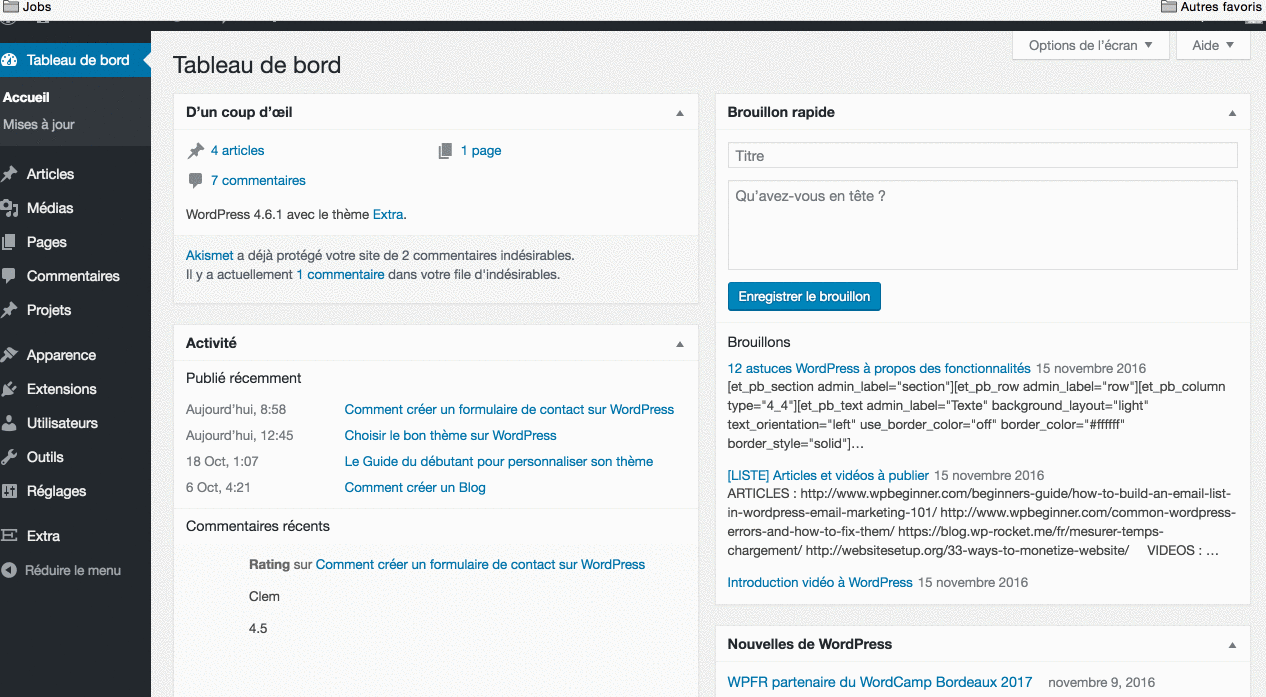Toggle the Activité panel arrow
This screenshot has height=697, width=1266.
[680, 344]
